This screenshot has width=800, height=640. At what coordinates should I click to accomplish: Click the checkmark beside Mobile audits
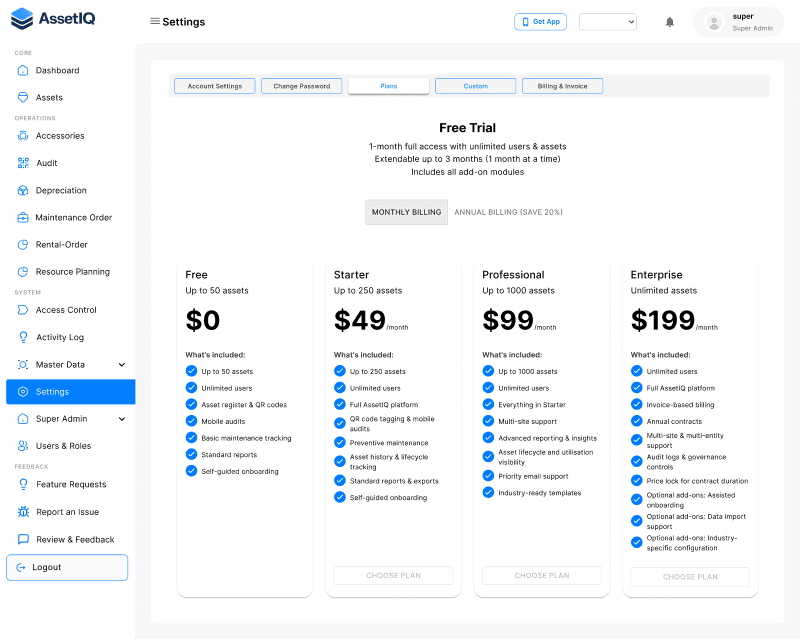pyautogui.click(x=191, y=421)
